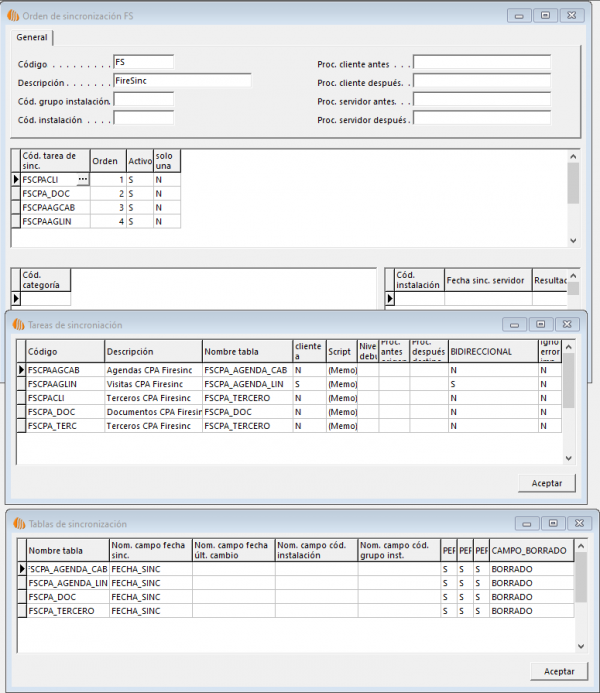Focus the Descripción field containing FireSinc
The height and width of the screenshot is (693, 600).
point(181,81)
